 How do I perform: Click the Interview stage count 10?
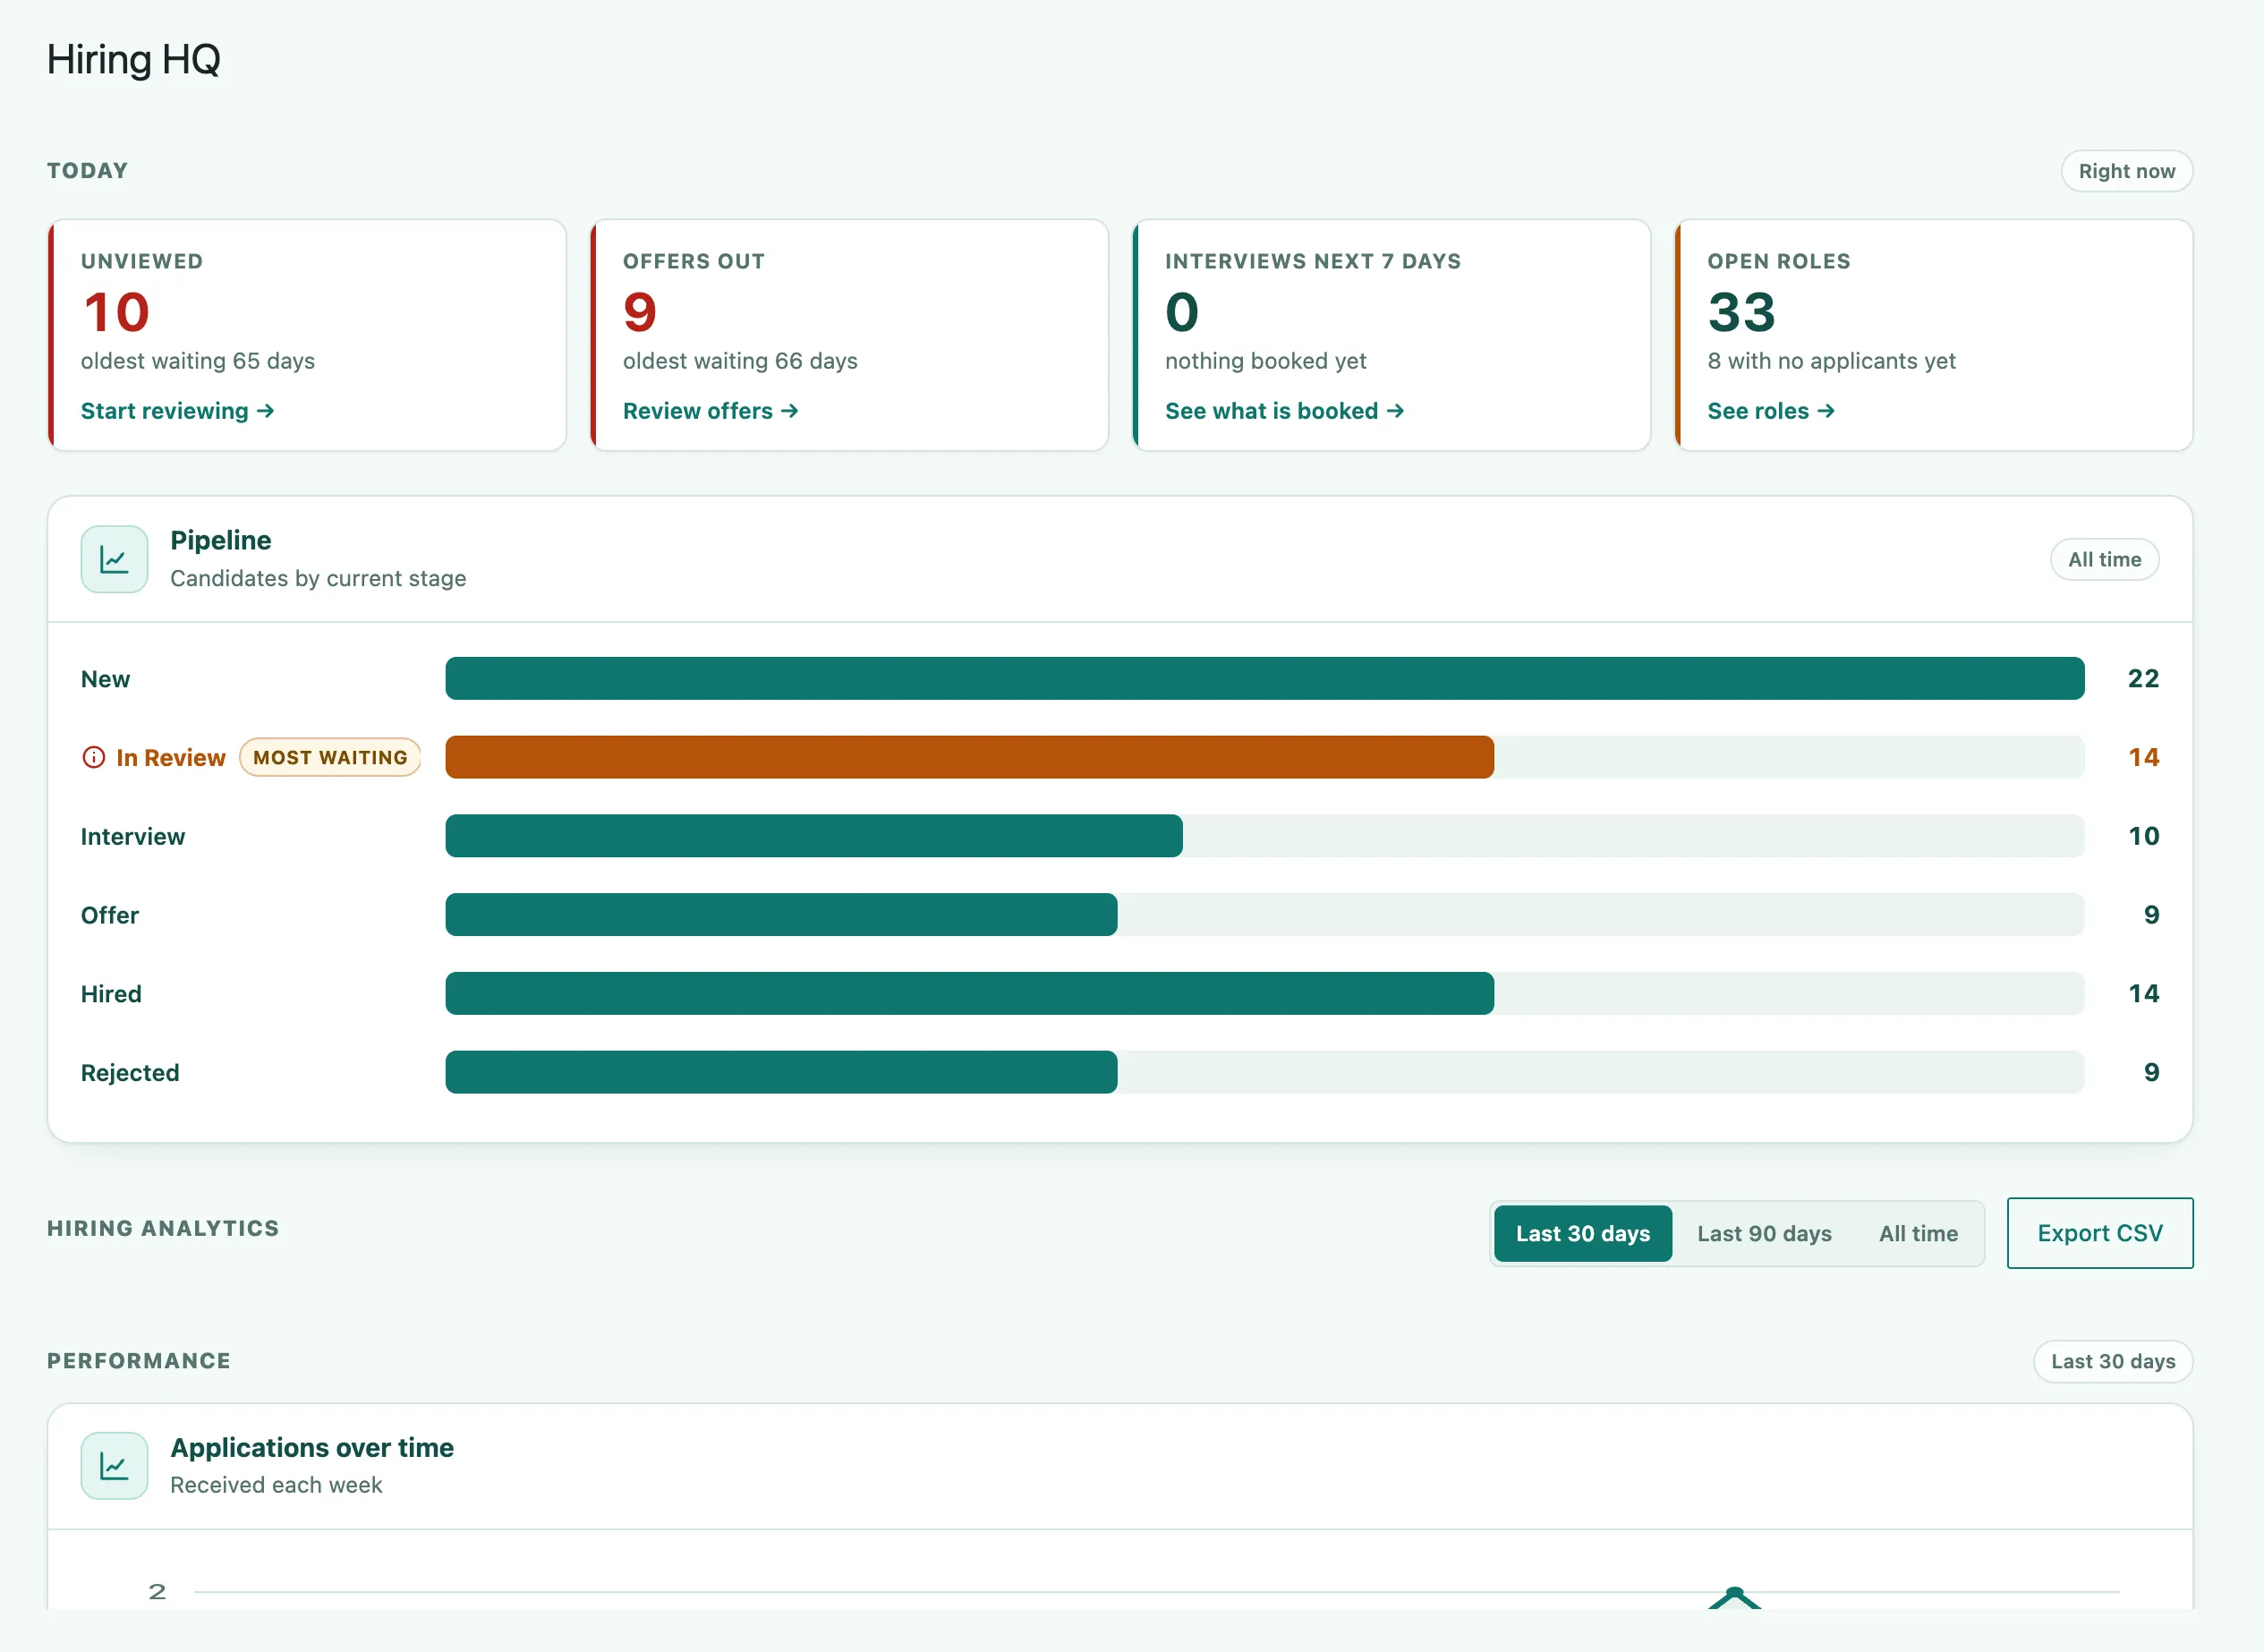(x=2143, y=836)
